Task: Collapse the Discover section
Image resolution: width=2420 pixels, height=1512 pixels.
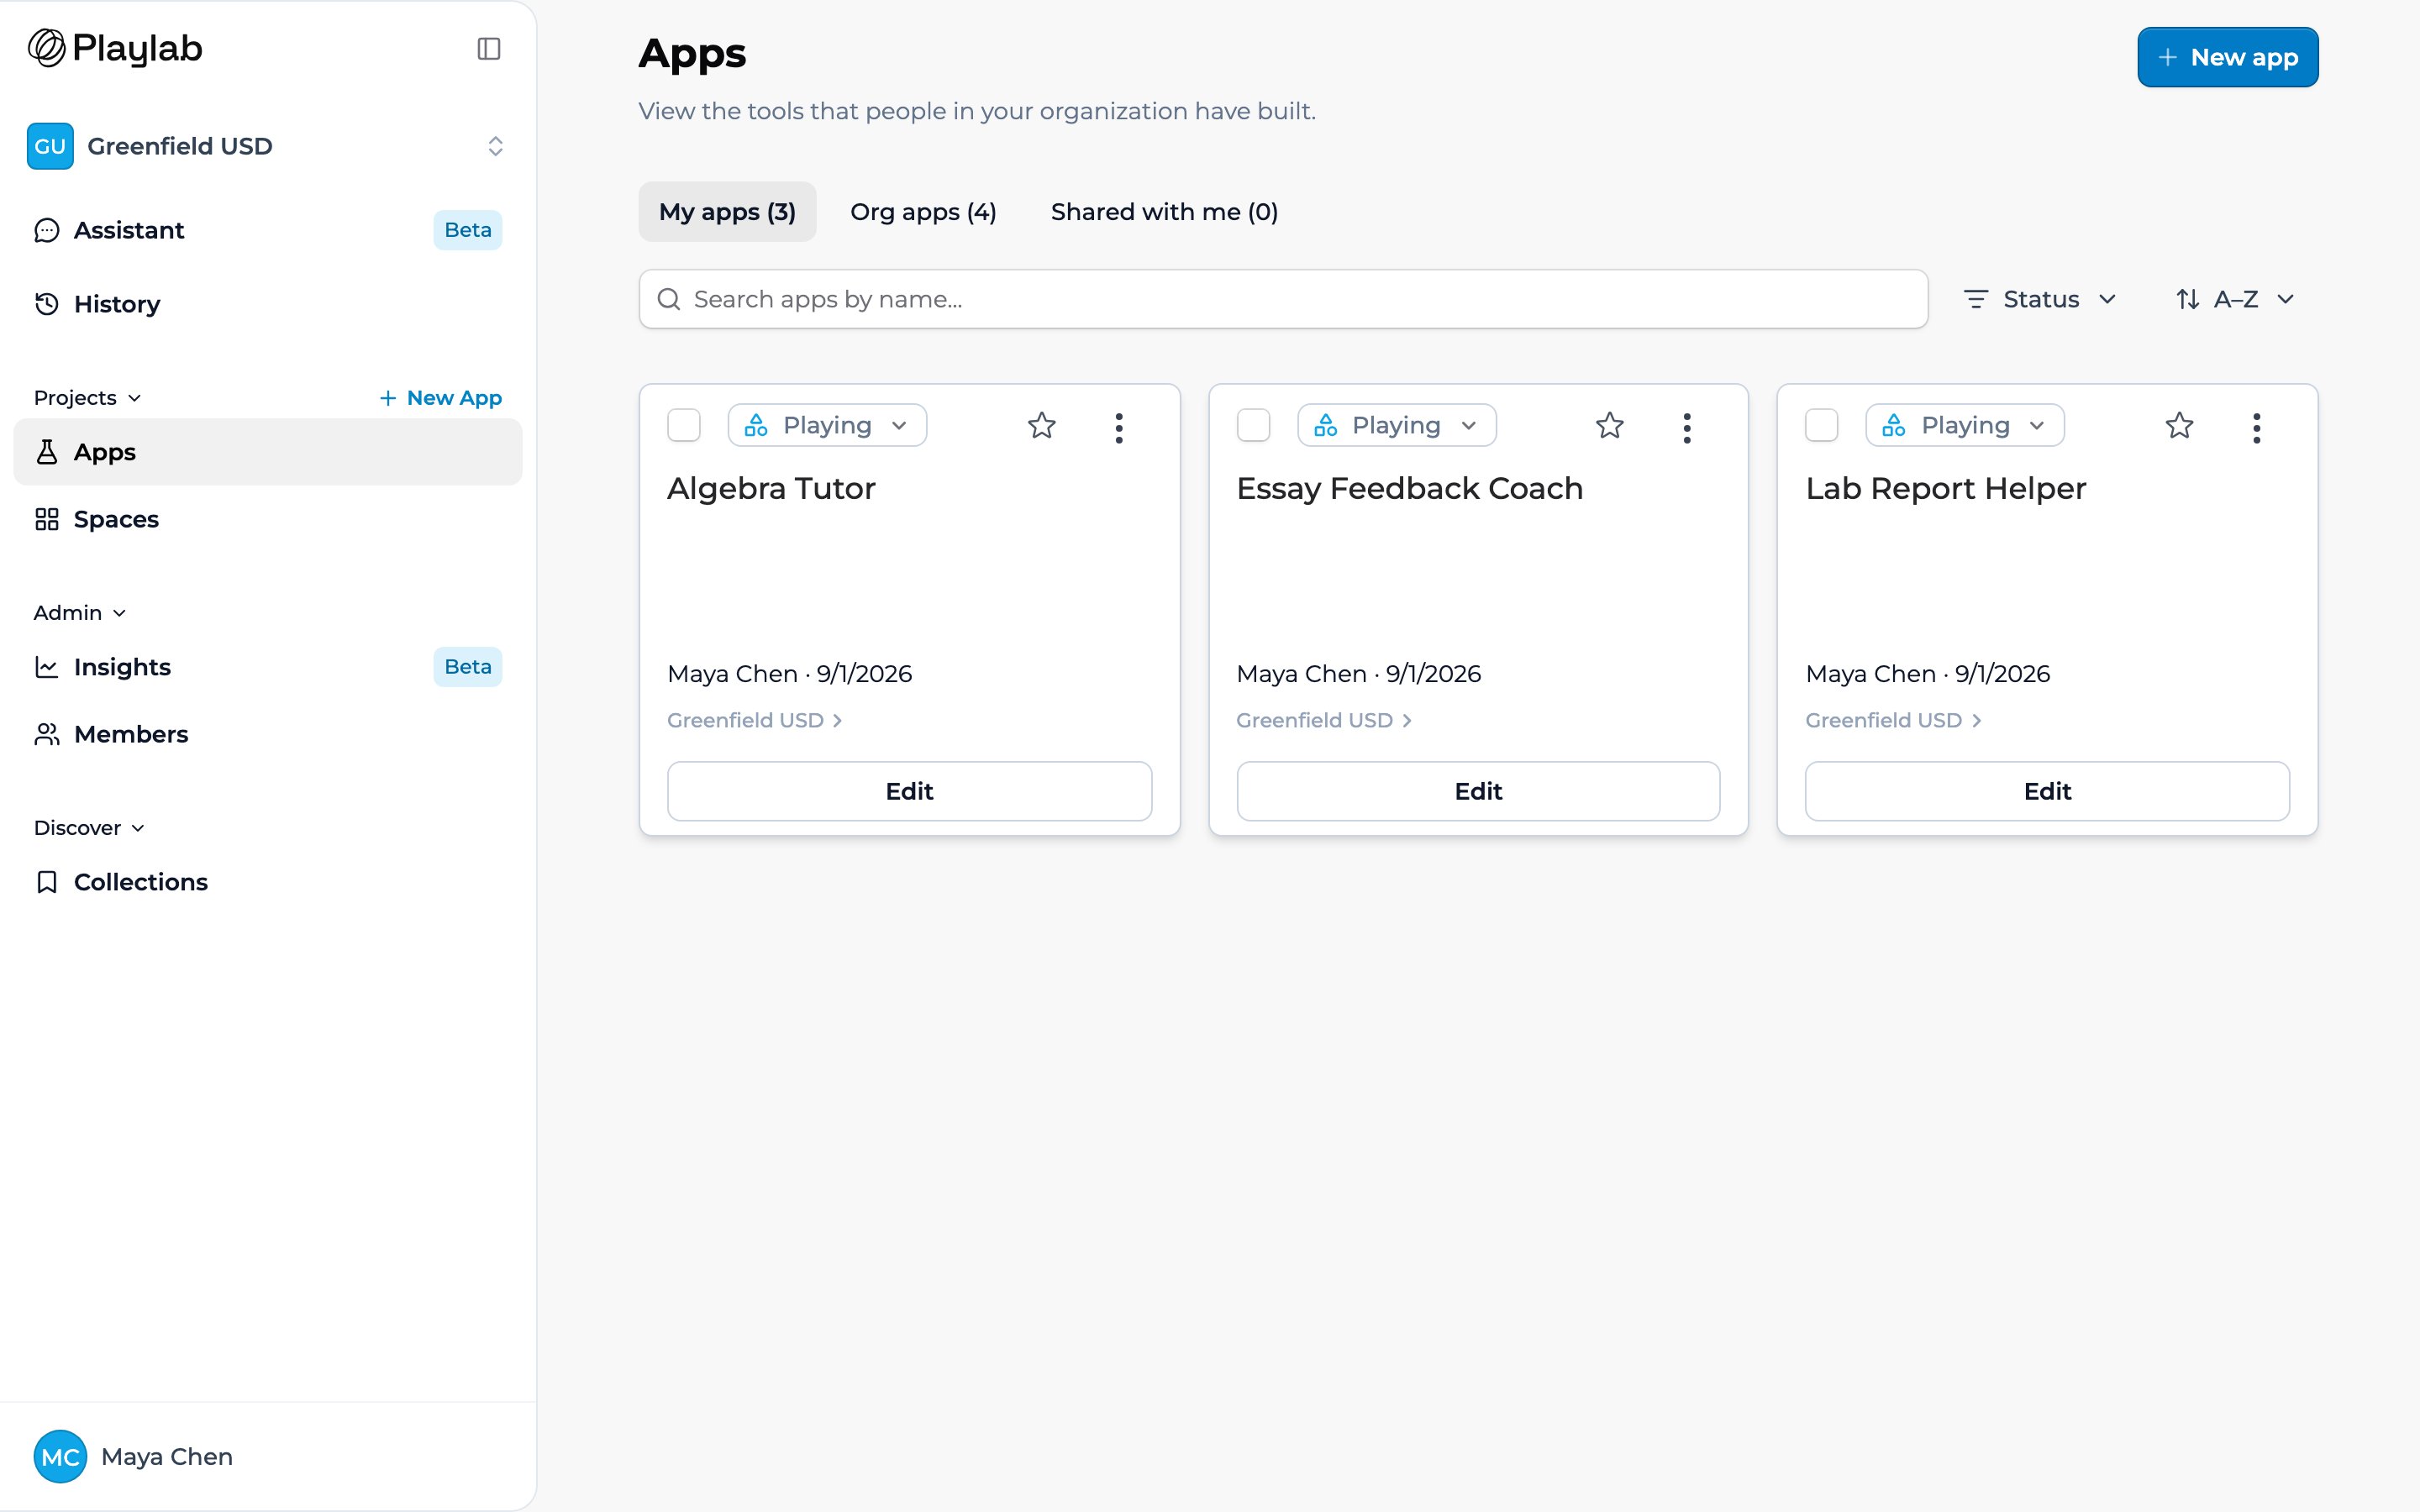Action: point(90,828)
